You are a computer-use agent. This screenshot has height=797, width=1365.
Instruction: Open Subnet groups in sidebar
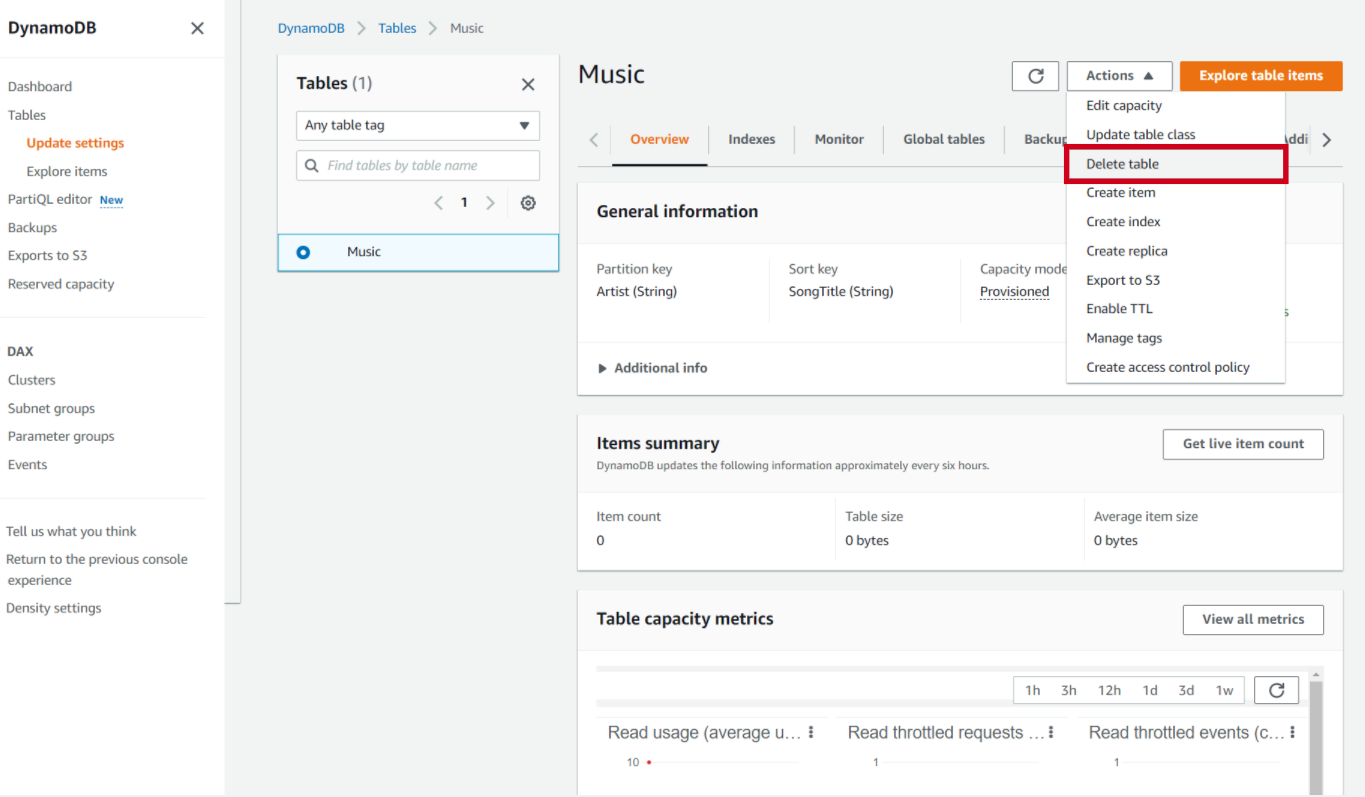coord(52,408)
